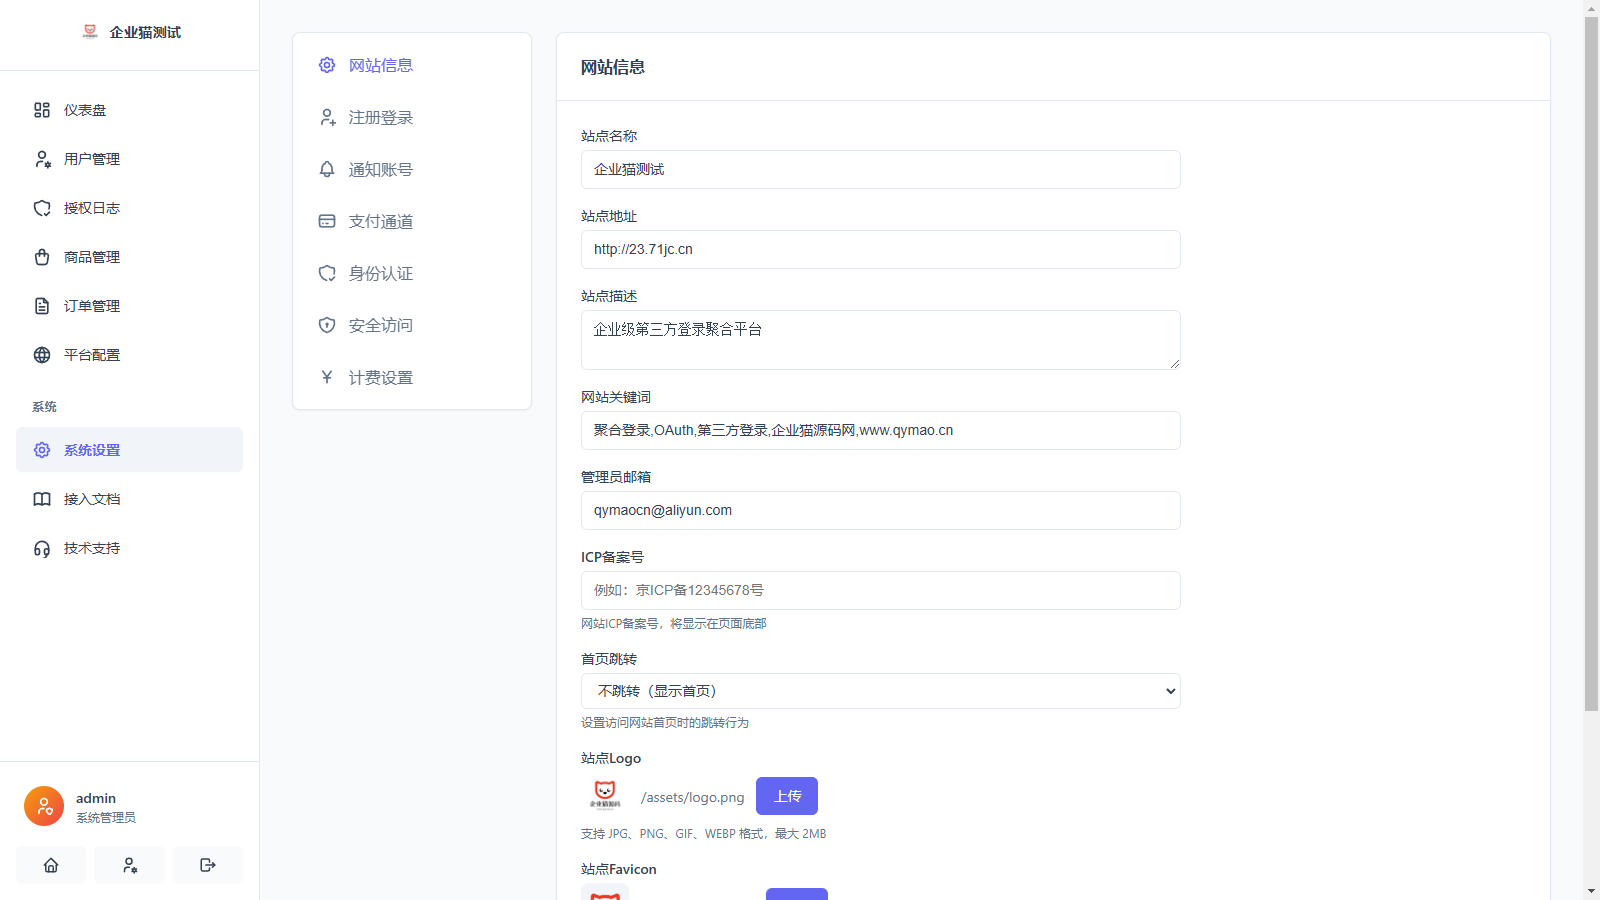Click the headset icon for 技术支持
1600x900 pixels.
42,548
